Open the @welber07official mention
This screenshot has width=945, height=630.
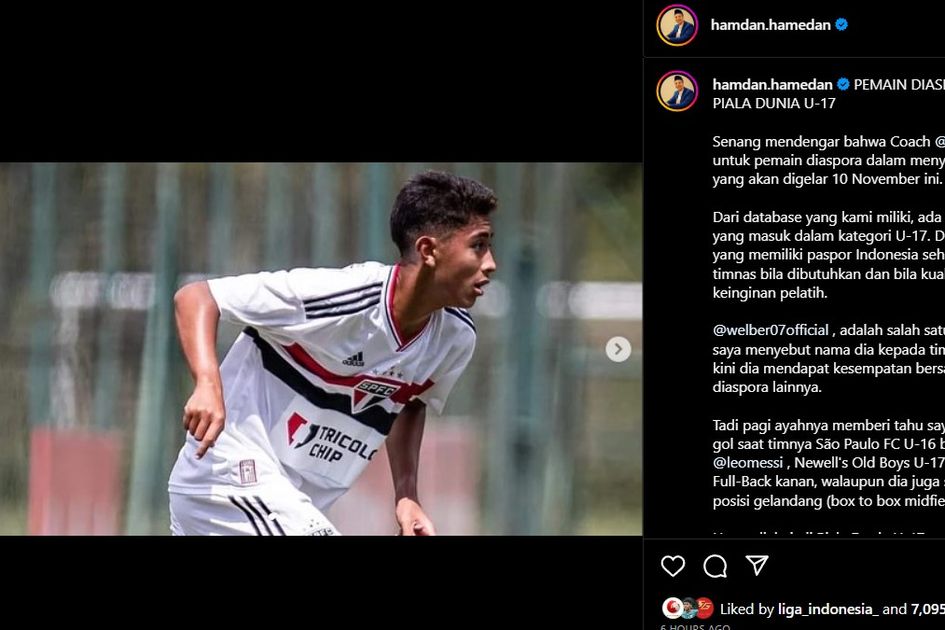coord(771,330)
